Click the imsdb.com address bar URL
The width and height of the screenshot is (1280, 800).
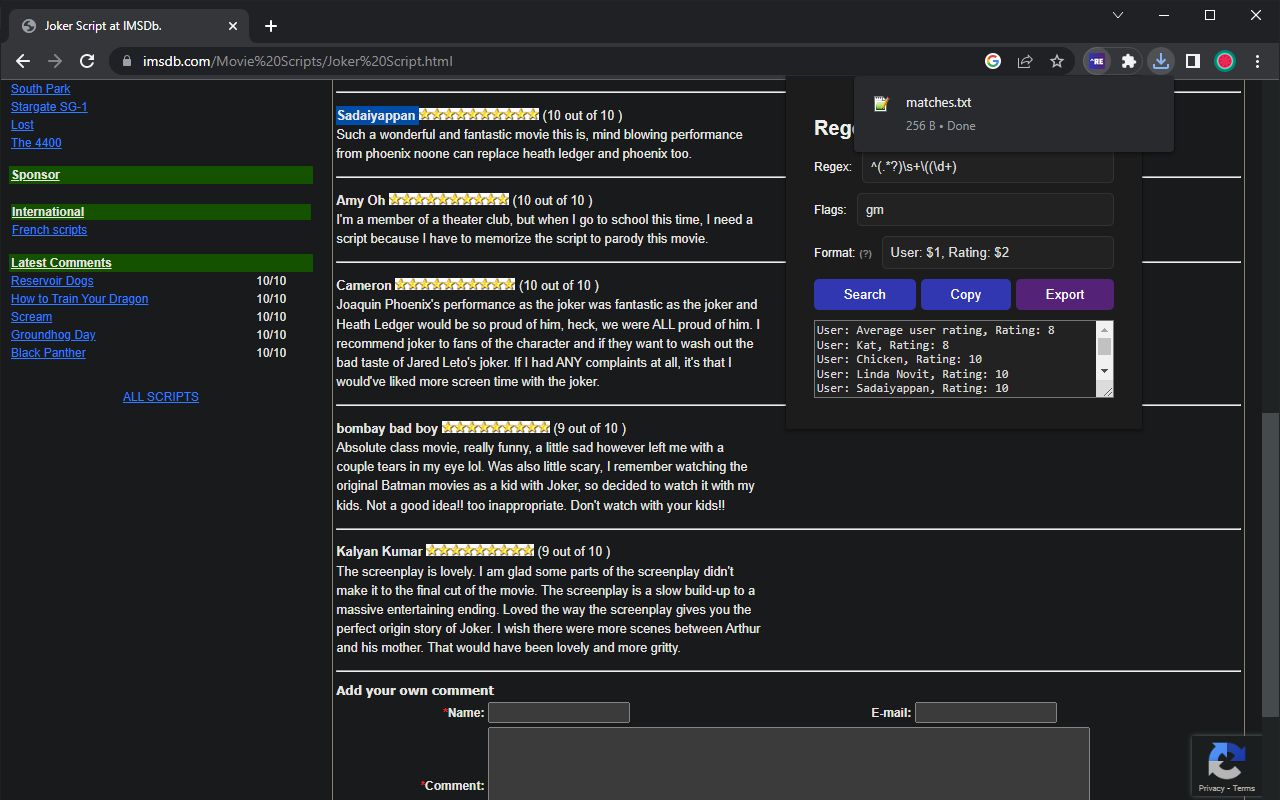[298, 61]
